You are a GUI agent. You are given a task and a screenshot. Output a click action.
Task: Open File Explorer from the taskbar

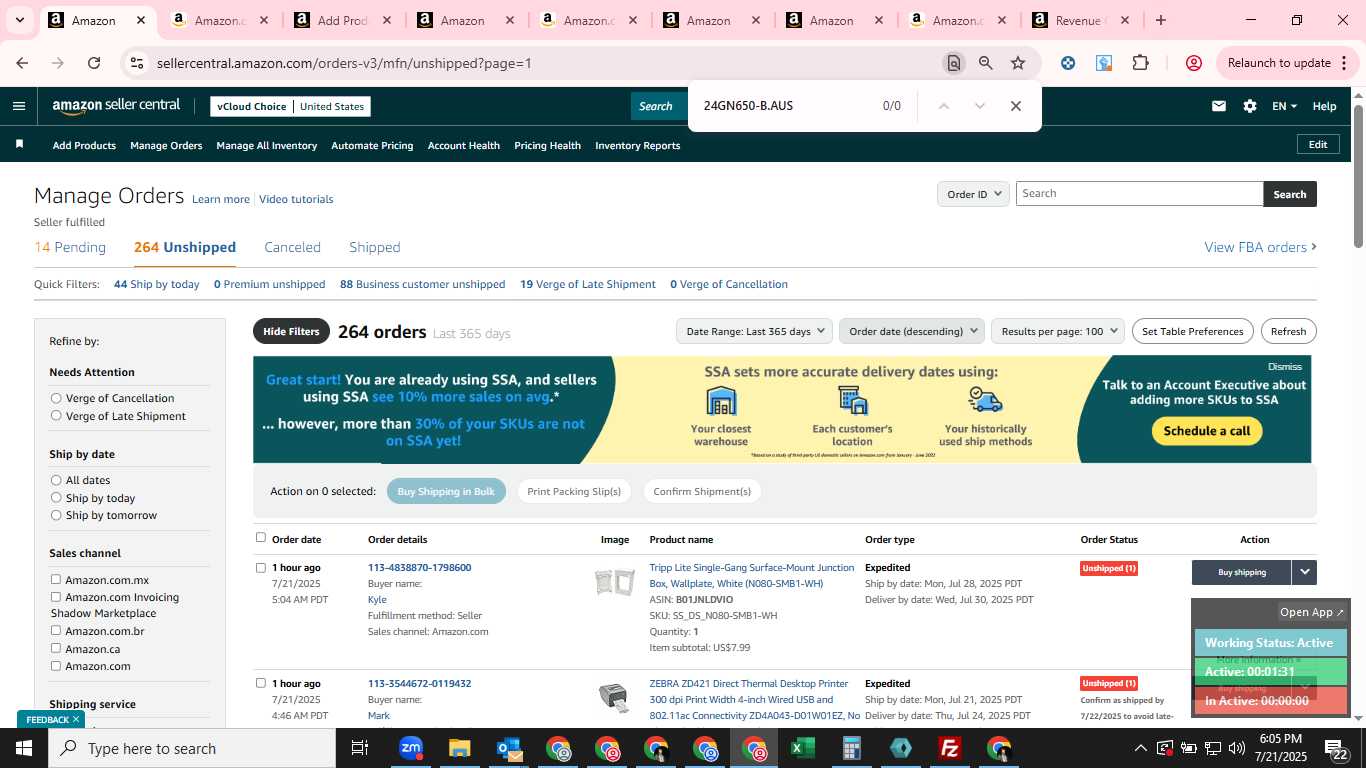point(459,748)
